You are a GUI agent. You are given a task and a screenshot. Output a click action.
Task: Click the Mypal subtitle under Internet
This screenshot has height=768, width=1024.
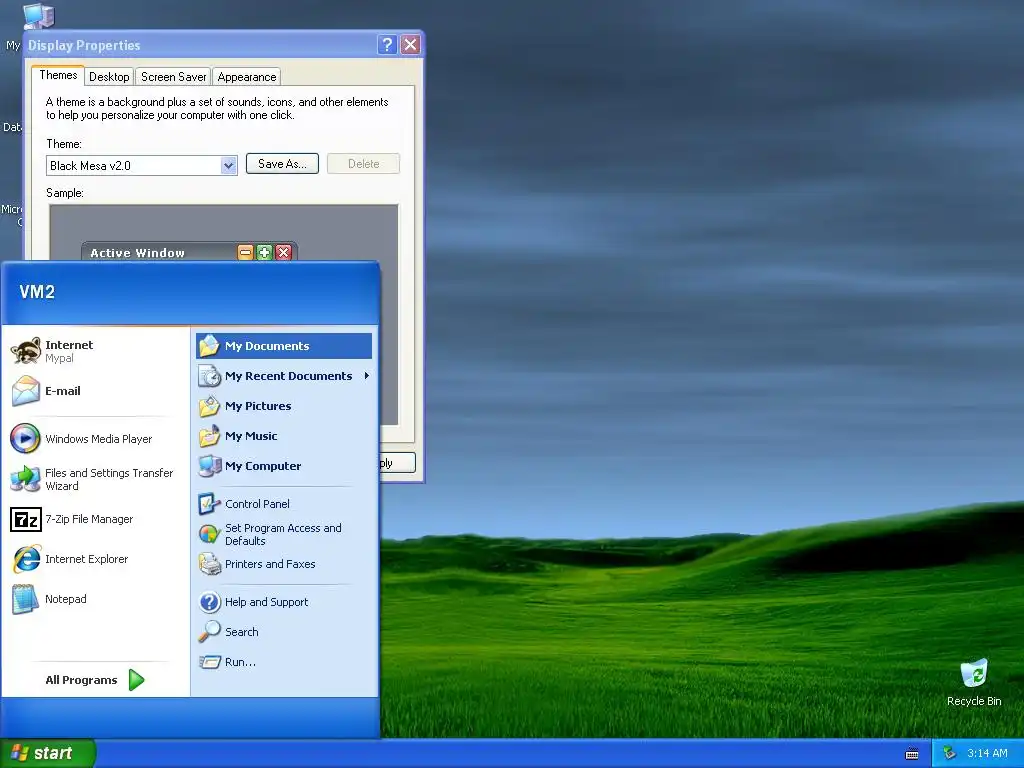[x=59, y=359]
